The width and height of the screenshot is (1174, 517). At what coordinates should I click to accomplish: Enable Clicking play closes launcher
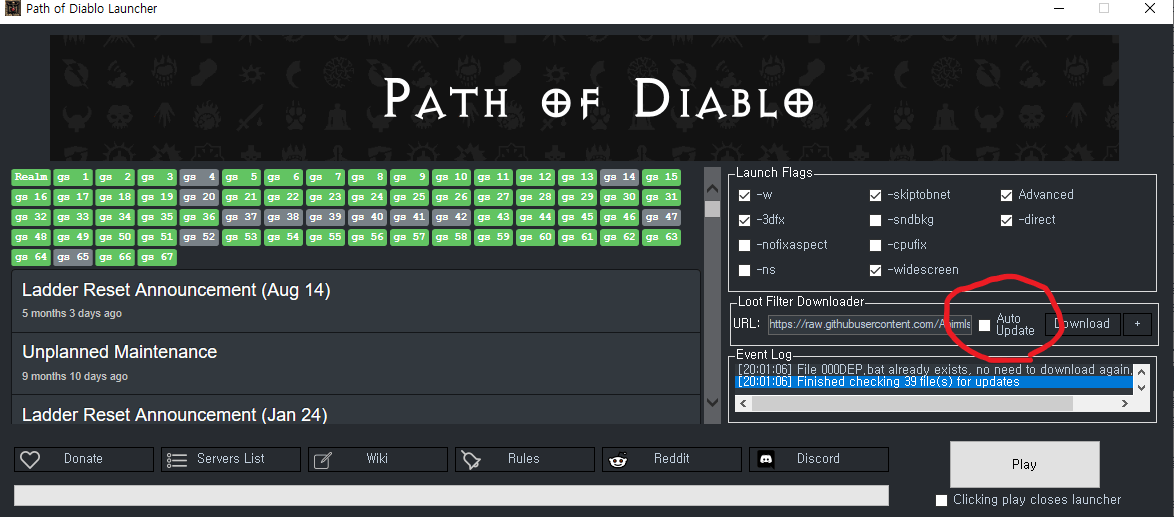(941, 501)
